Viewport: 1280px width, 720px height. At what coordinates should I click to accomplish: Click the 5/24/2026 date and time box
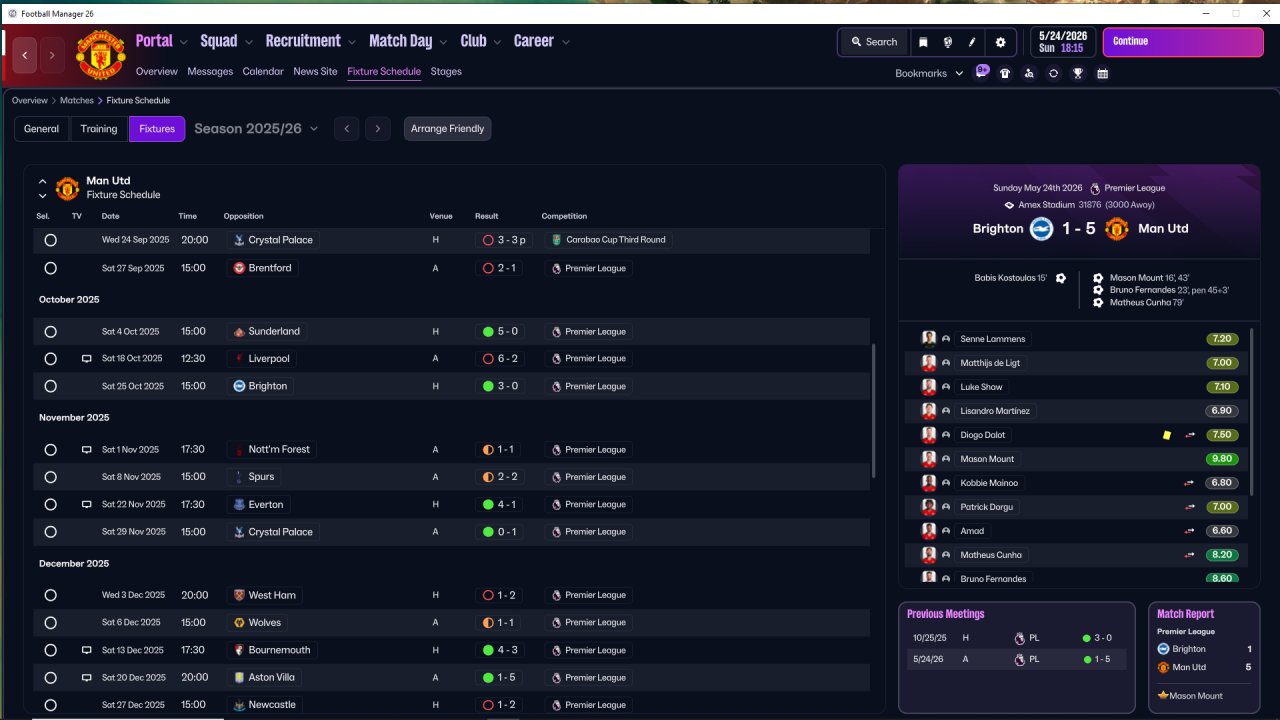pyautogui.click(x=1062, y=42)
